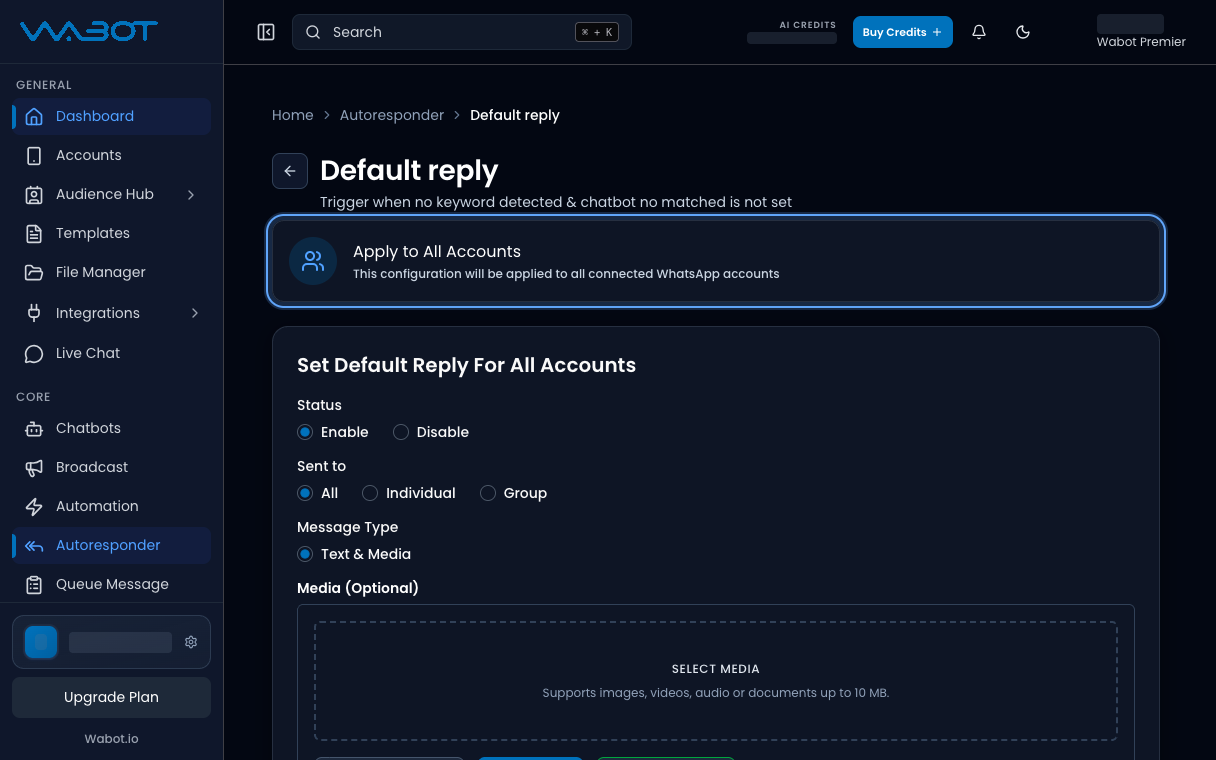This screenshot has width=1216, height=760.
Task: Click the 'Default reply' breadcrumb text
Action: pyautogui.click(x=515, y=115)
